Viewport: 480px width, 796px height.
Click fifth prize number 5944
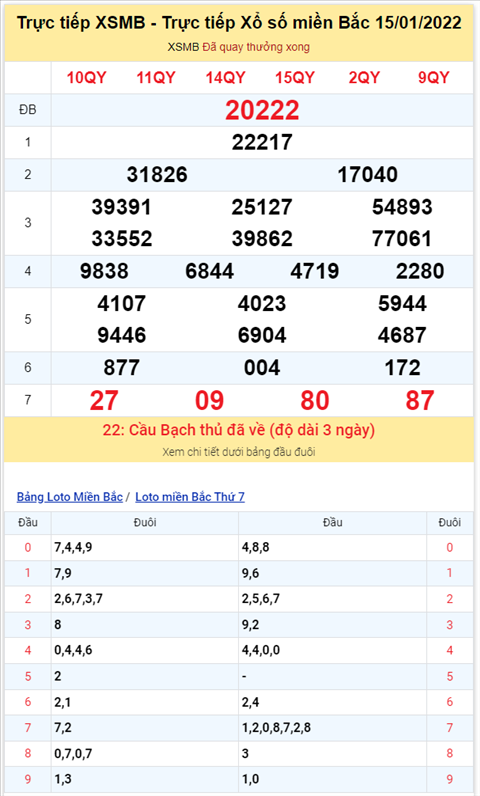point(402,304)
